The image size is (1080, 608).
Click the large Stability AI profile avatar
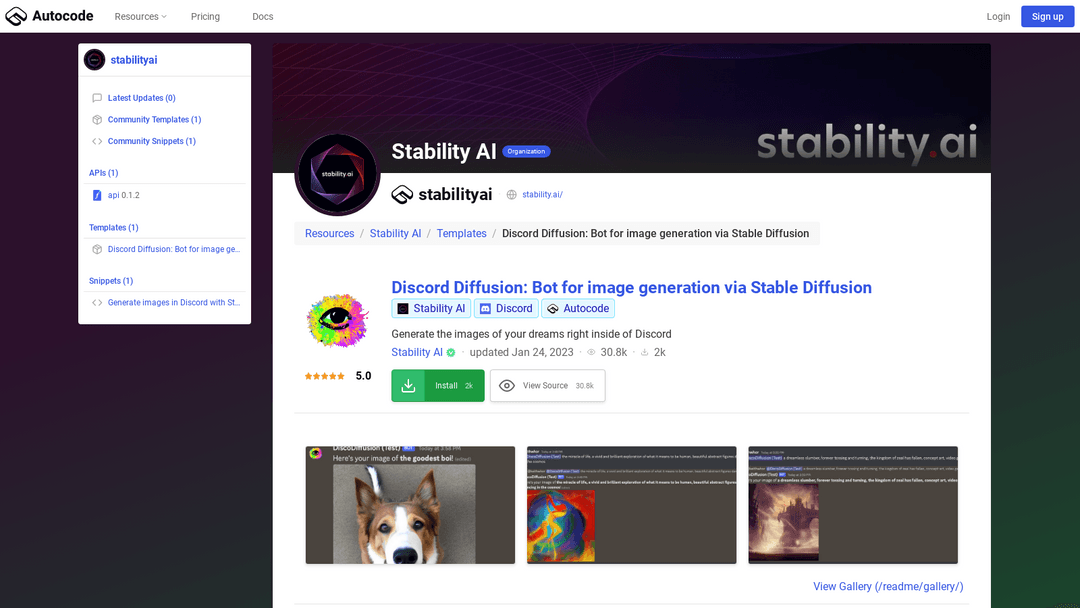tap(338, 174)
